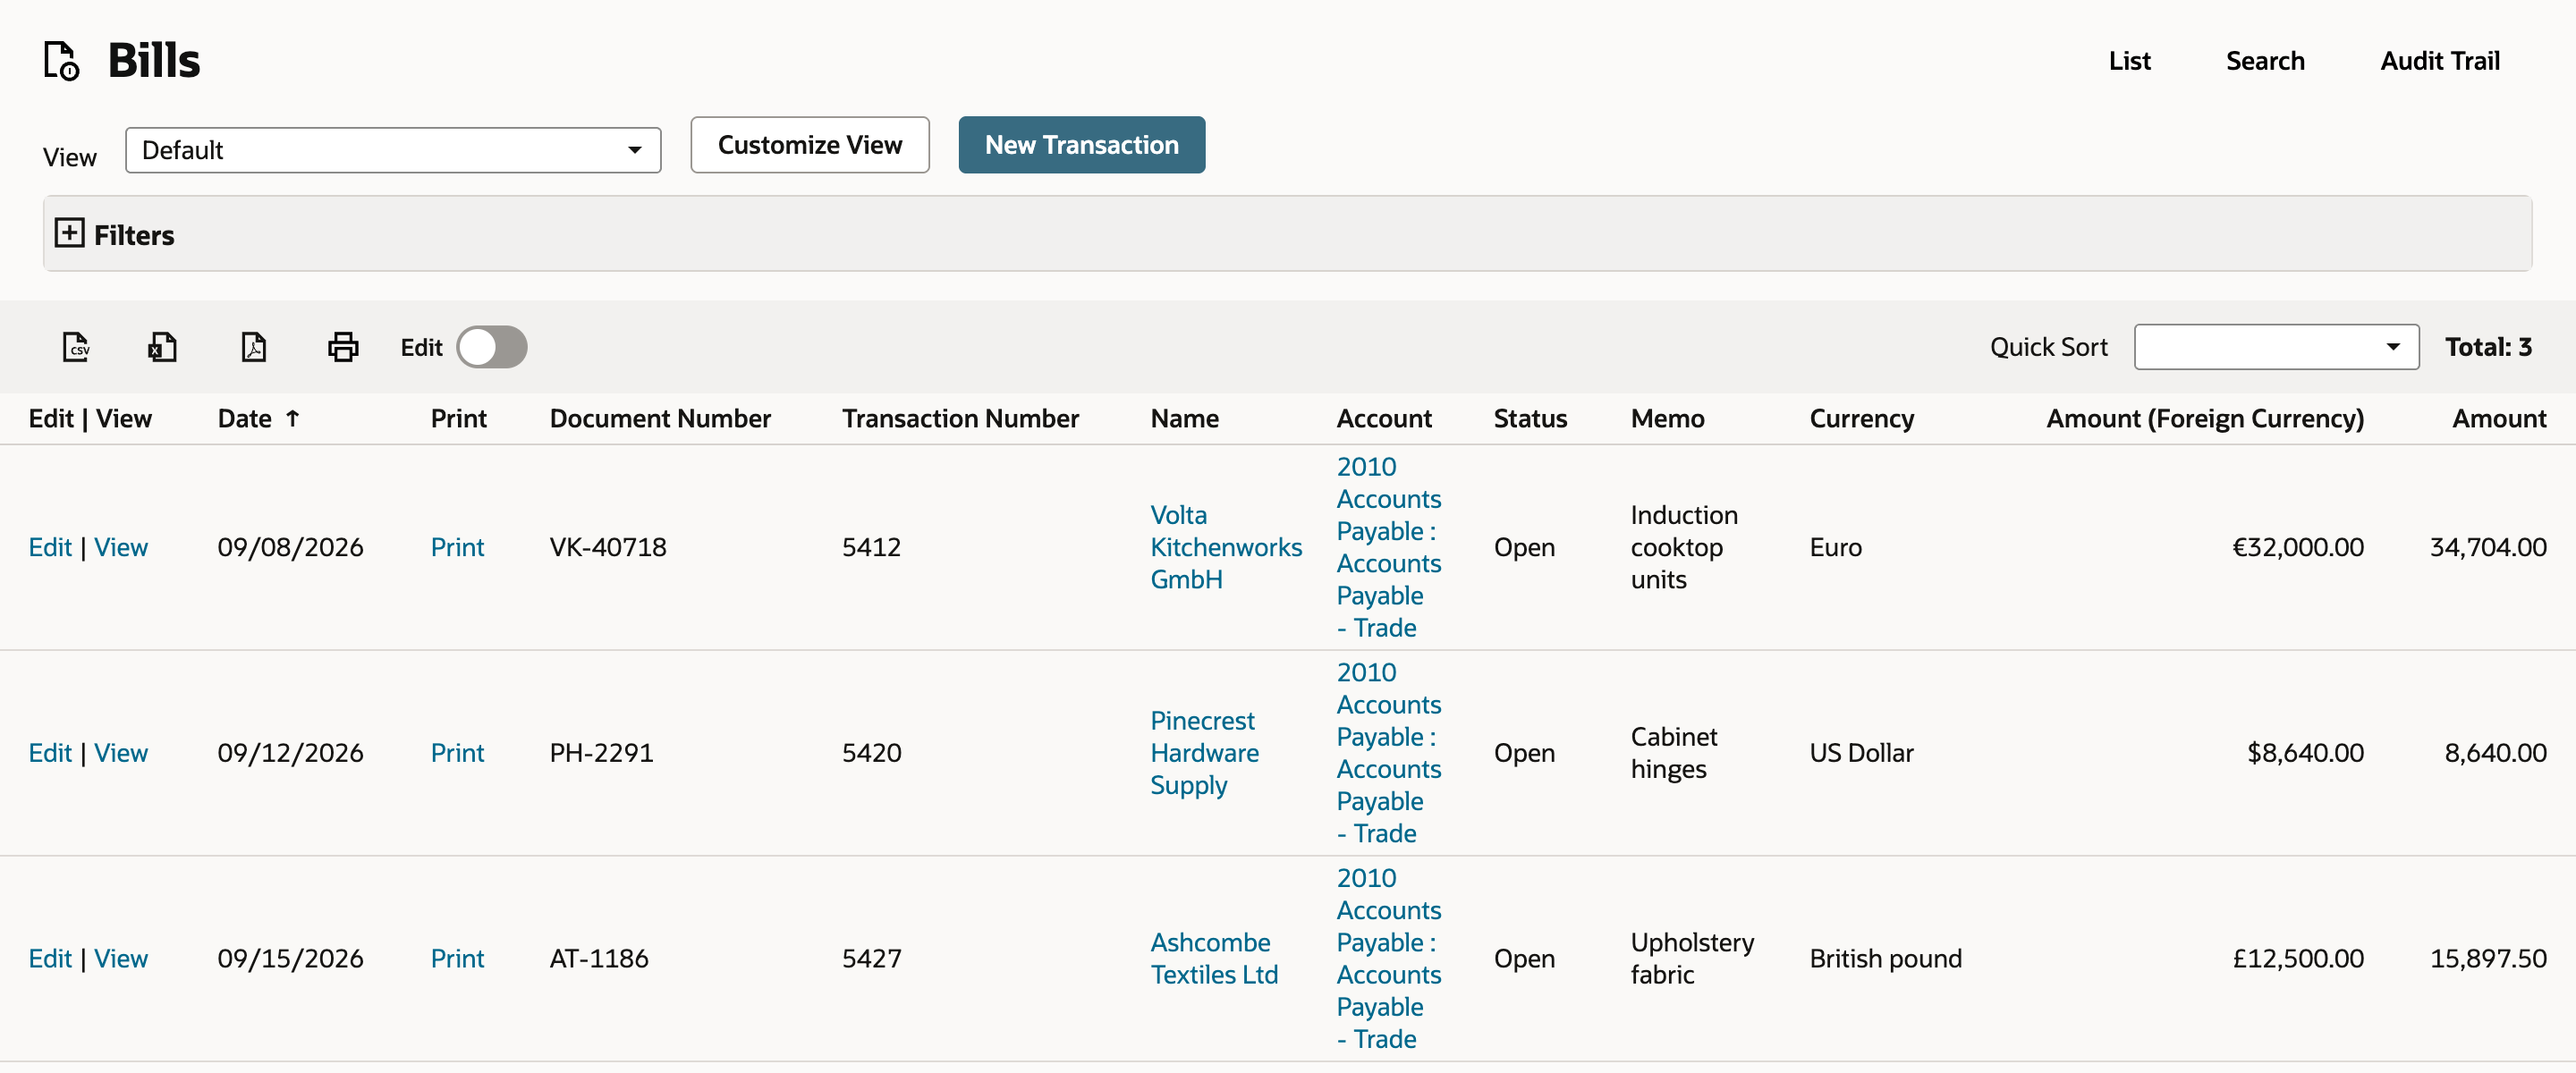Sort by Amount (Foreign Currency) header
The image size is (2576, 1073).
[x=2205, y=418]
